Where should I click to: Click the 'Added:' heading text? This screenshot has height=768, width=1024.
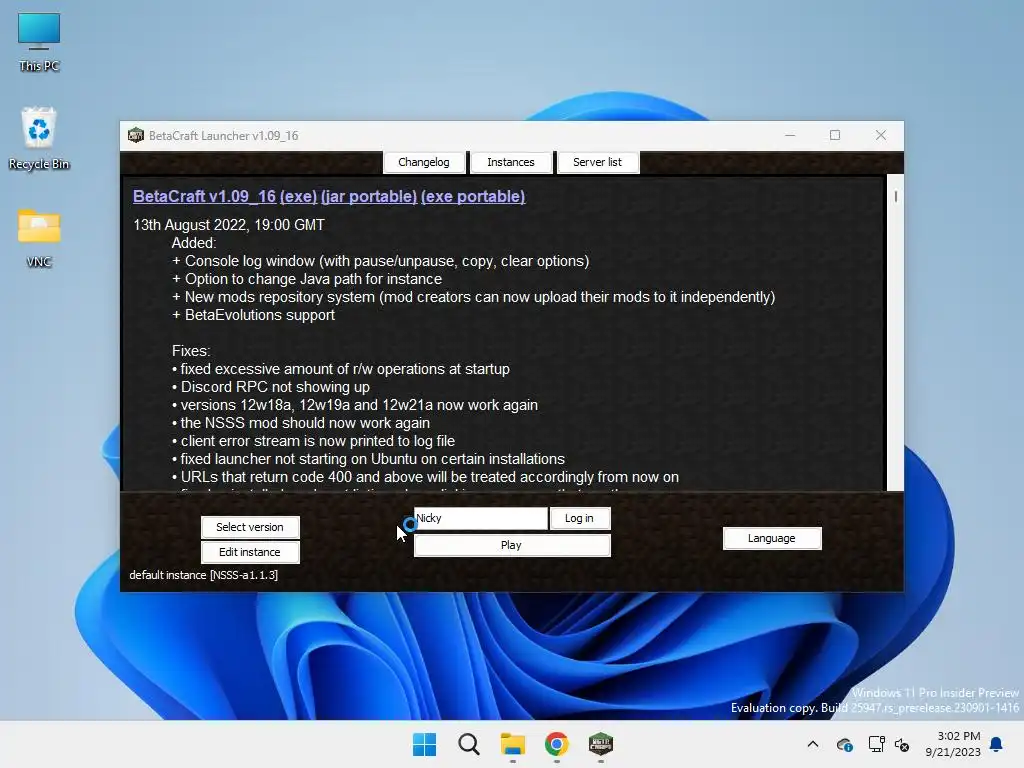click(x=194, y=243)
